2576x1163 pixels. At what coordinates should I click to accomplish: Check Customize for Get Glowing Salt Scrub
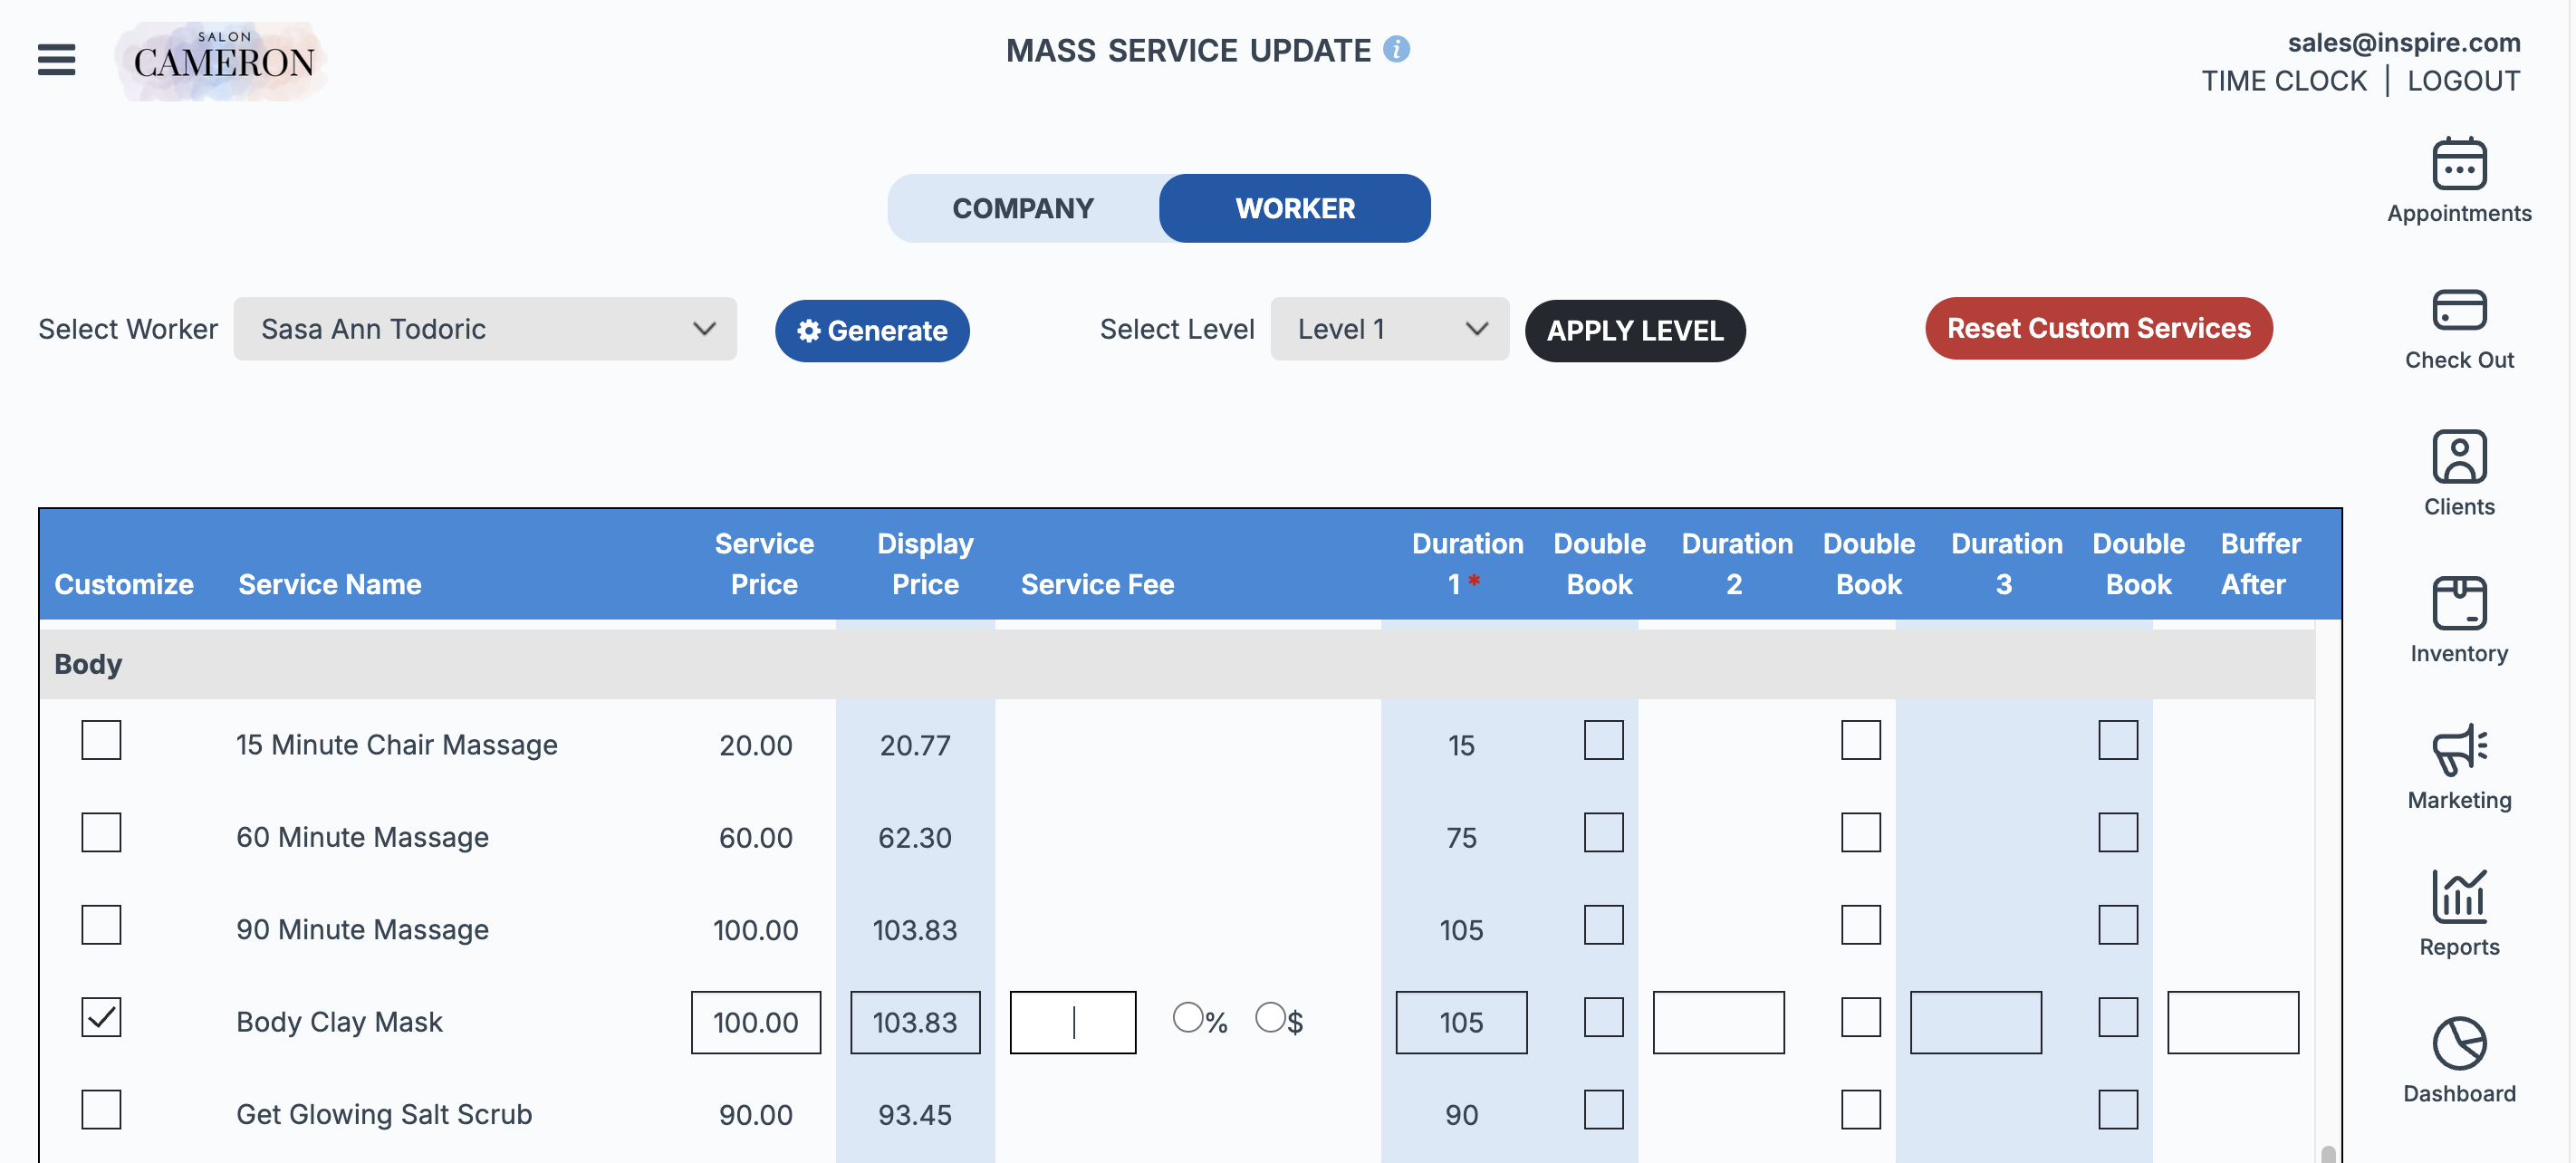click(101, 1110)
